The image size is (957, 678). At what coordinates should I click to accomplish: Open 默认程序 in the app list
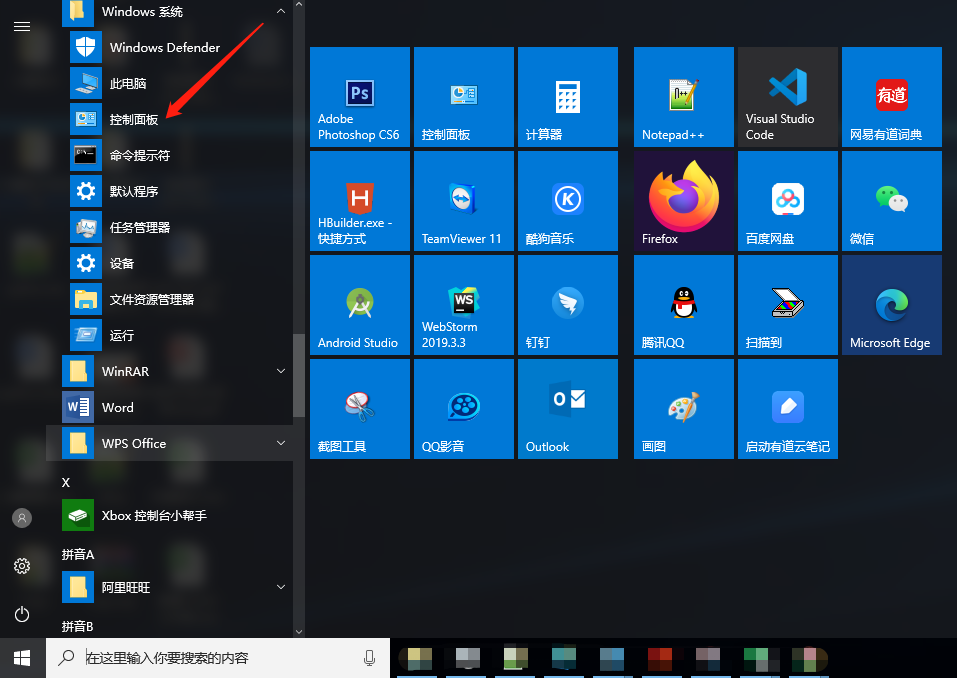coord(170,192)
